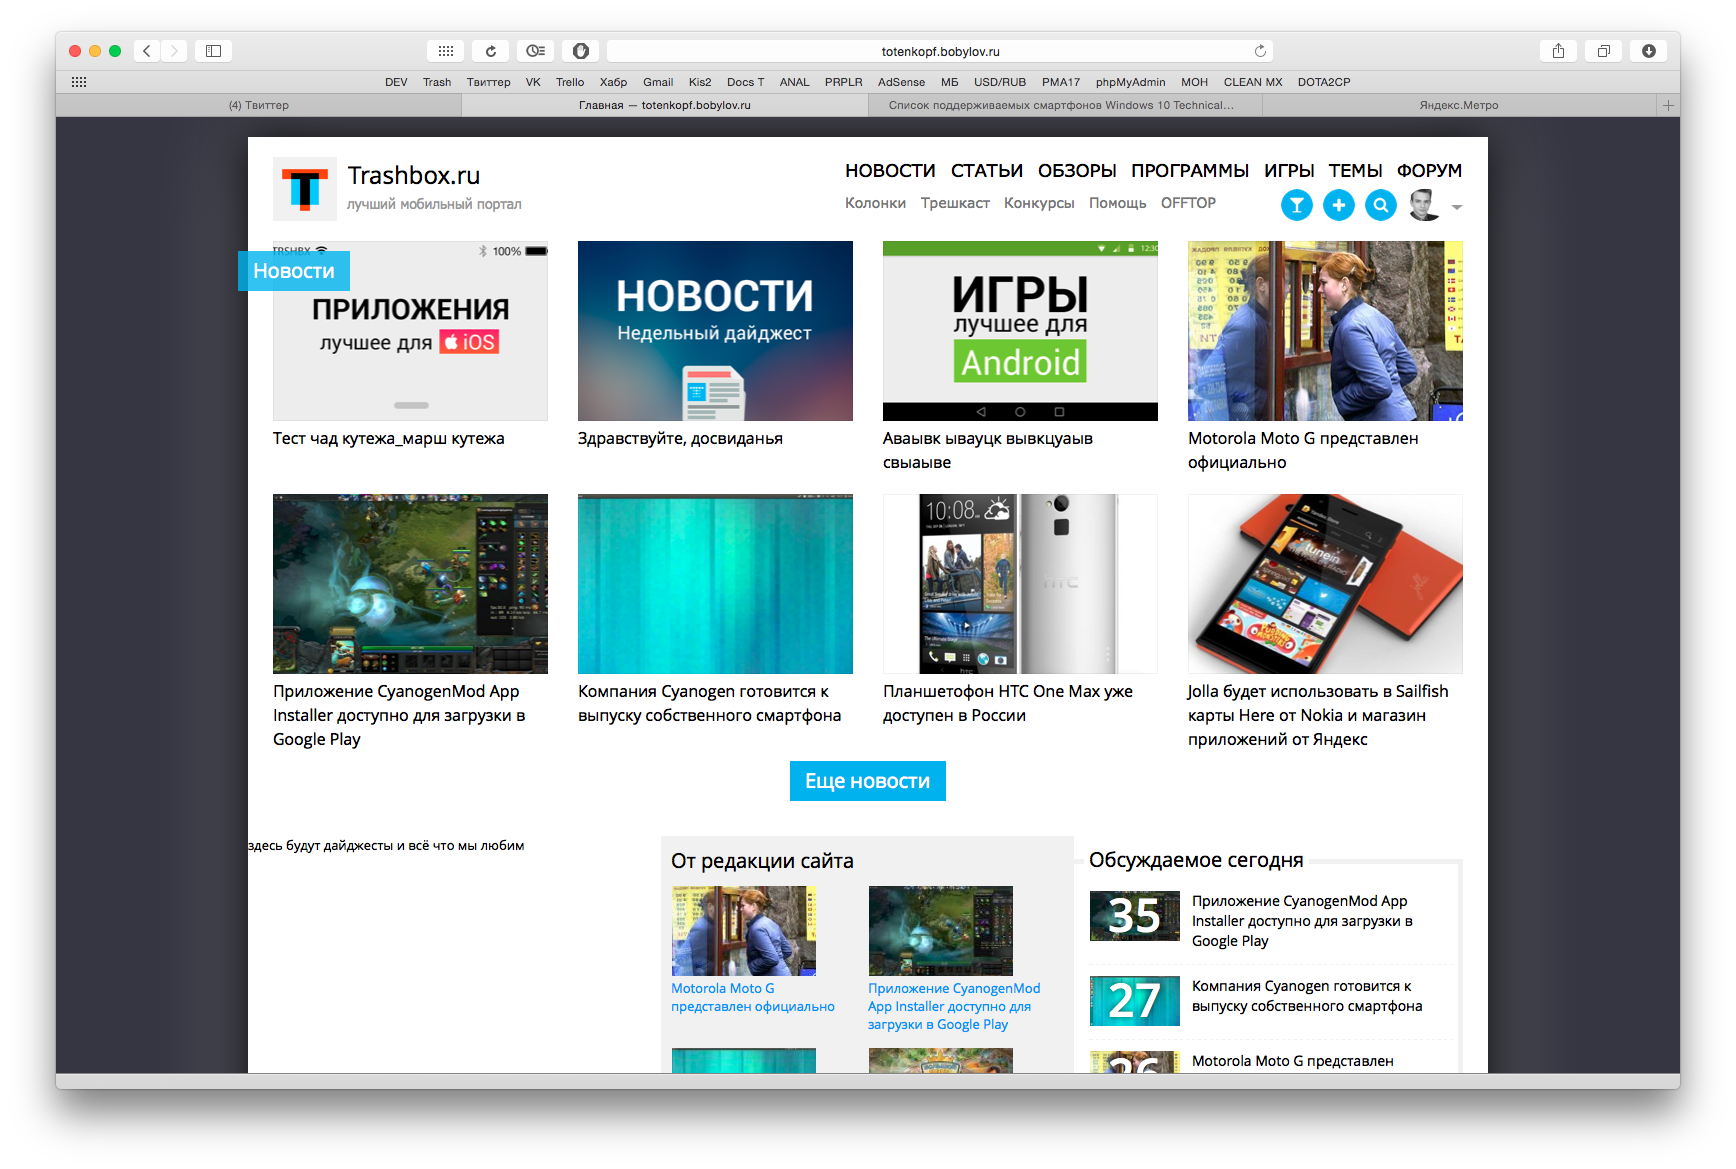Open the Колонки submenu link

pyautogui.click(x=875, y=203)
